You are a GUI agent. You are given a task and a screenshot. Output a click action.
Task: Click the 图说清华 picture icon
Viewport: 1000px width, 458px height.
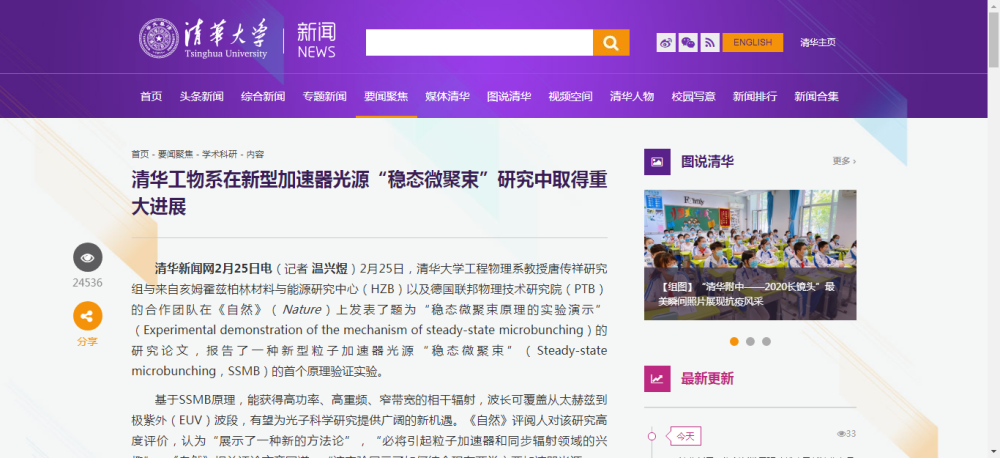(657, 161)
